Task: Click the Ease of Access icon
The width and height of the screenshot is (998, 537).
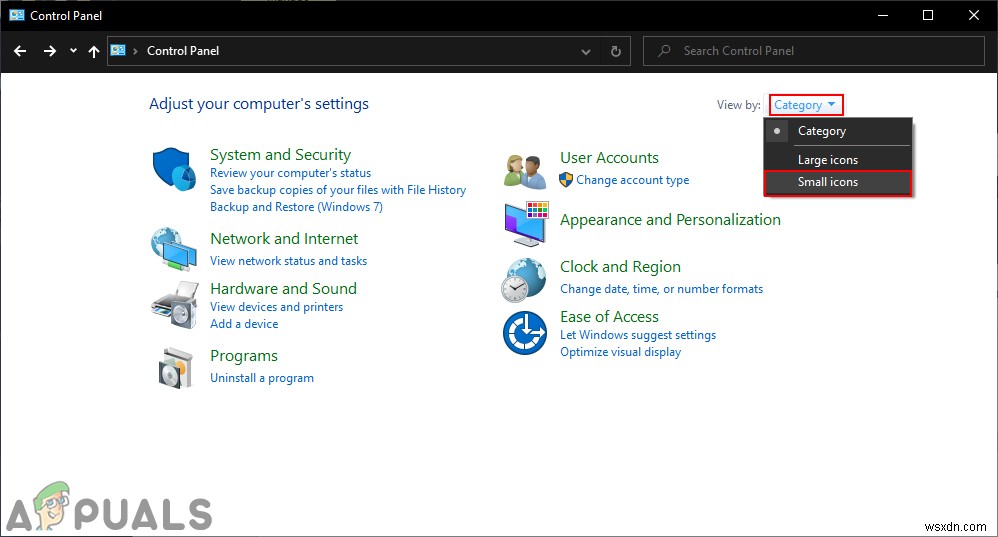Action: pyautogui.click(x=525, y=333)
